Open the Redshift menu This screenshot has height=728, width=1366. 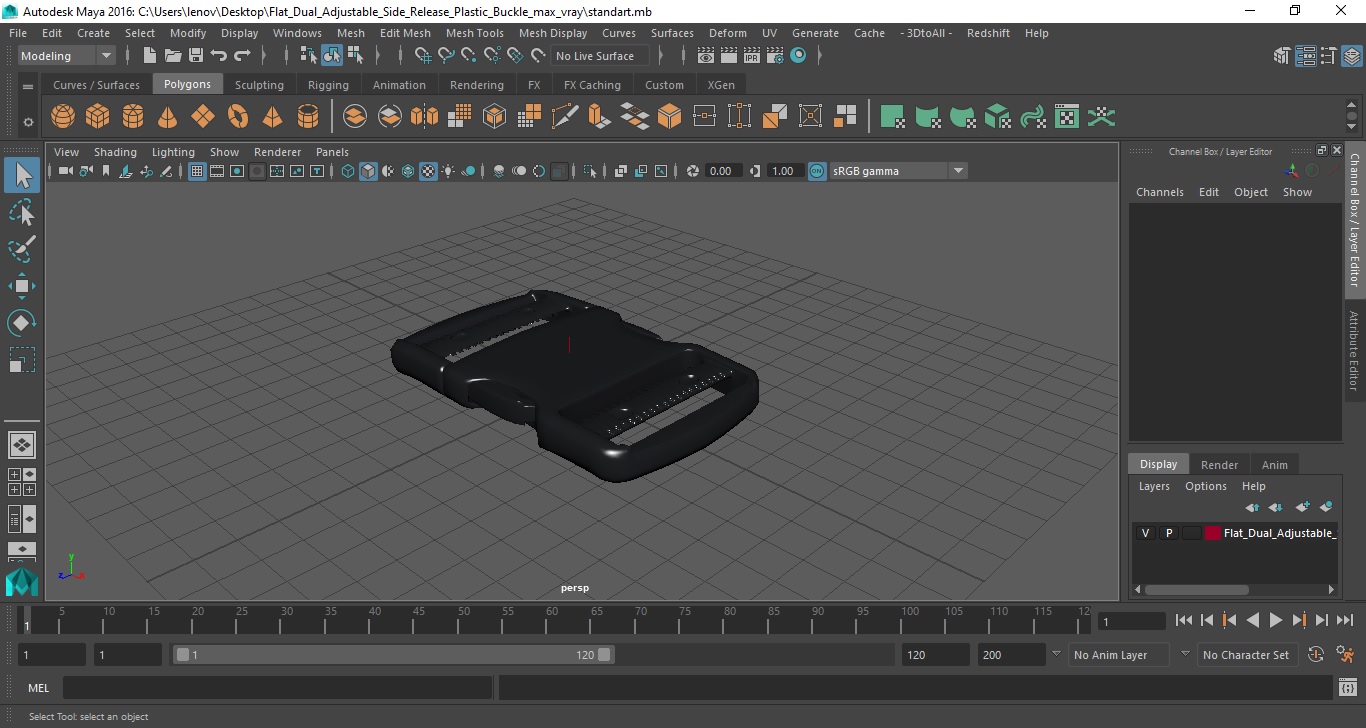pos(988,33)
